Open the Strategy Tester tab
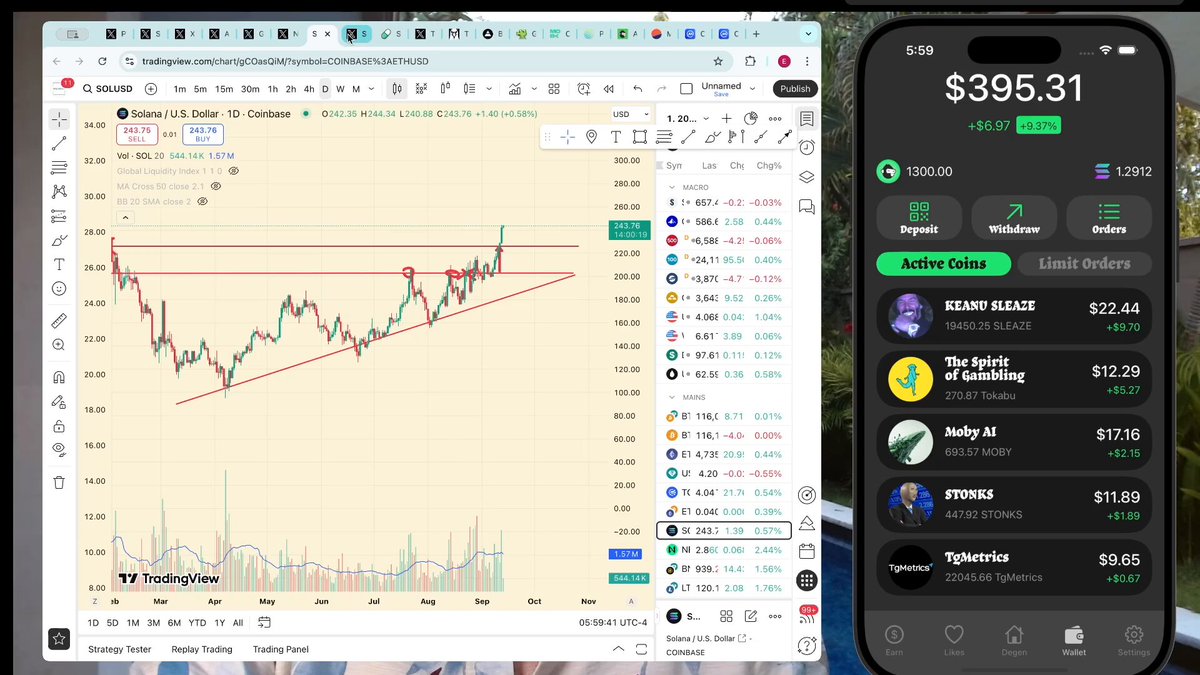This screenshot has width=1200, height=675. point(120,649)
